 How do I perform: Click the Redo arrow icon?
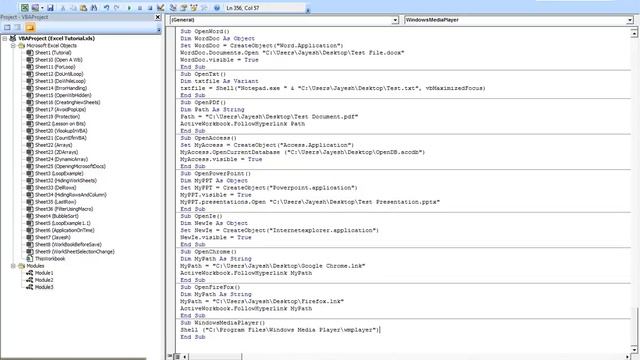click(x=117, y=8)
